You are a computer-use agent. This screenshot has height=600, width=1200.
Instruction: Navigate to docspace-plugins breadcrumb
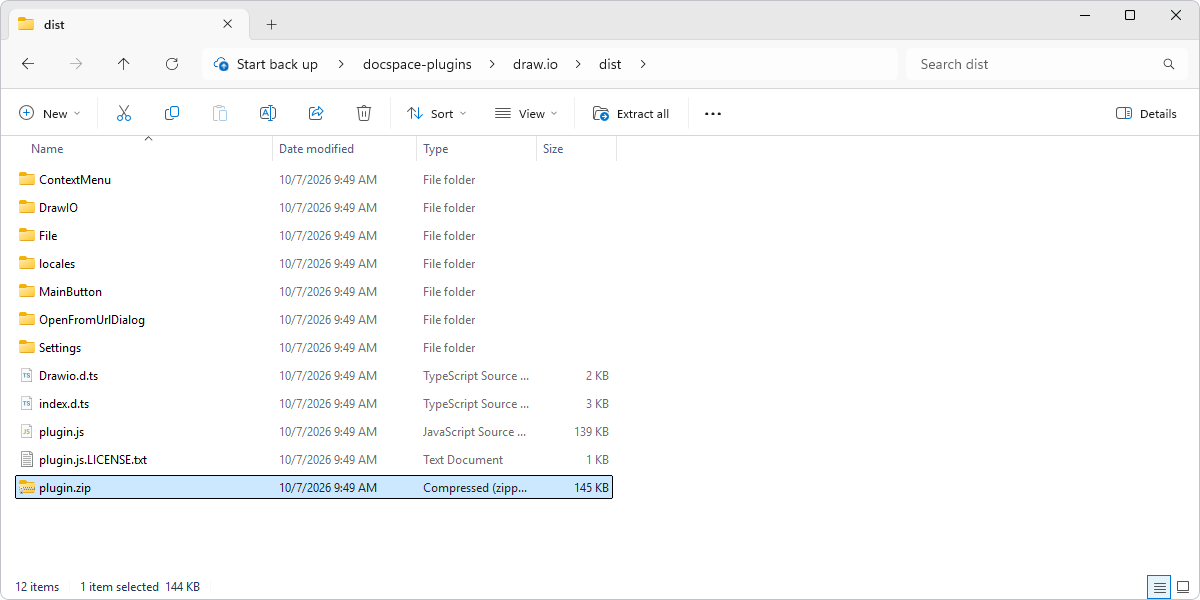coord(415,64)
